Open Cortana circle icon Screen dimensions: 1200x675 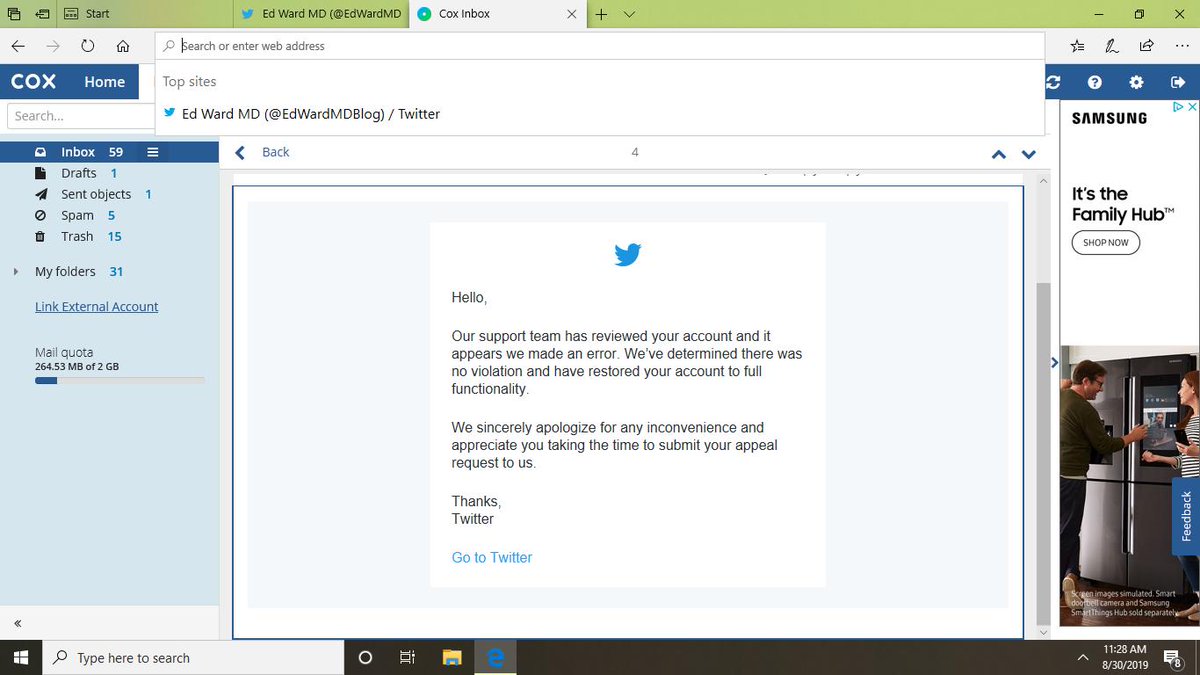click(365, 657)
